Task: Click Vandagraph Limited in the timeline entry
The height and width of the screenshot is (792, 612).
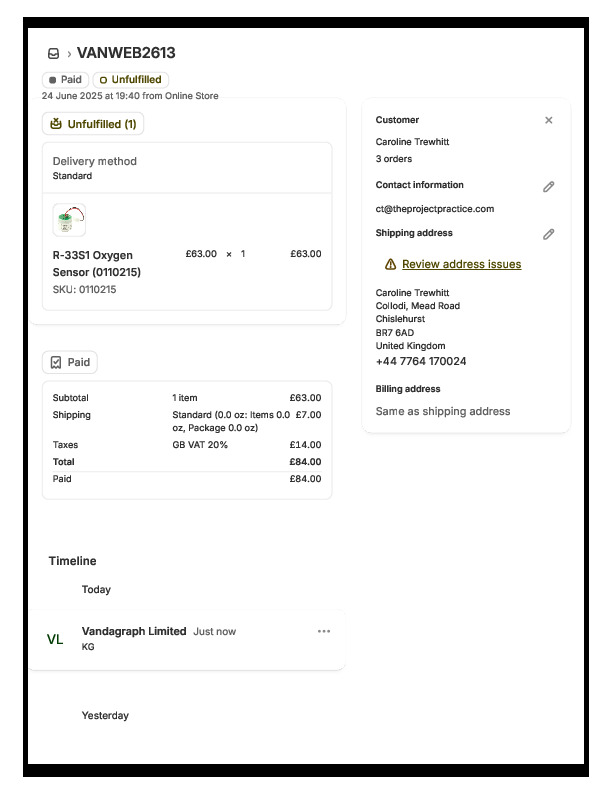Action: (x=134, y=632)
